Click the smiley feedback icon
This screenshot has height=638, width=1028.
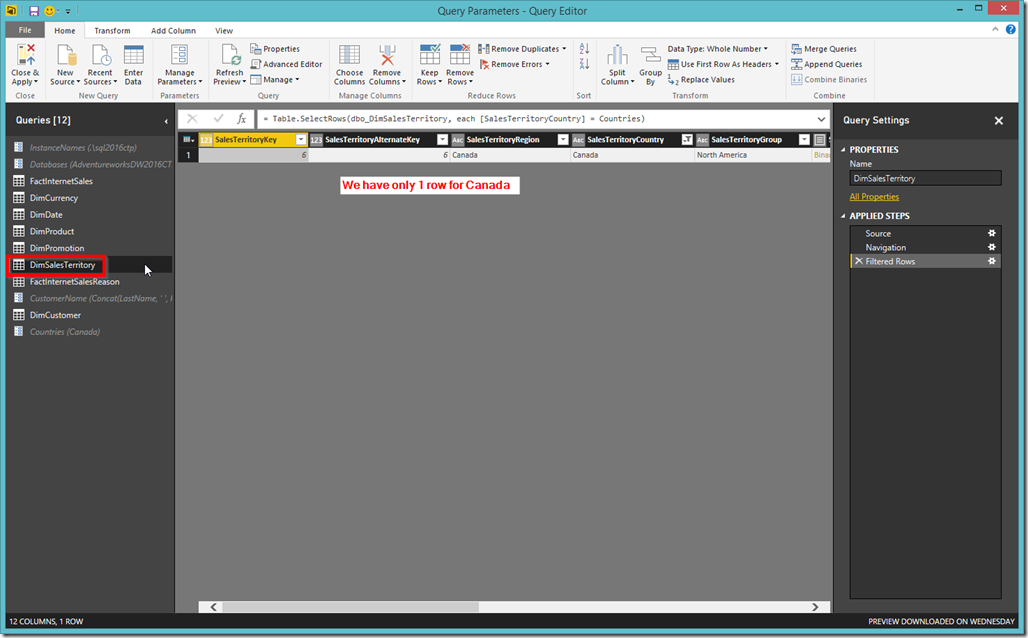coord(49,11)
